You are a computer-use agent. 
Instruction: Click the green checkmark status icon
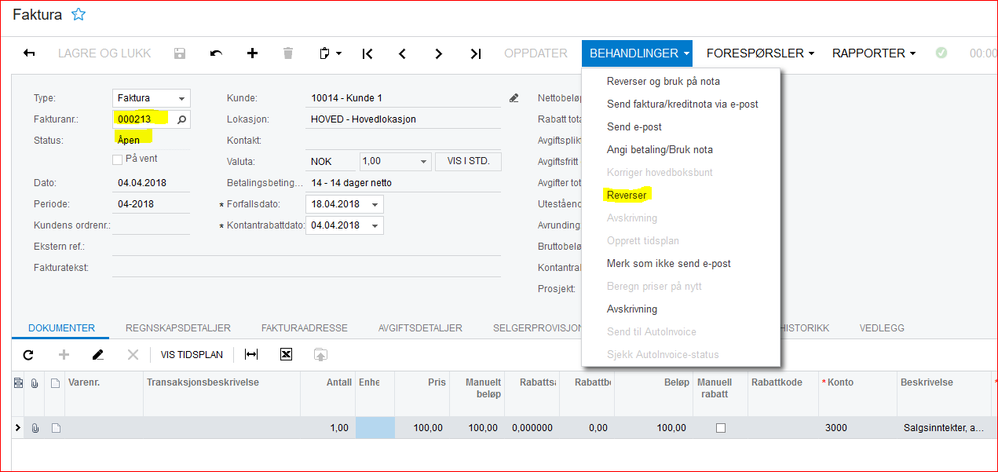(x=941, y=53)
